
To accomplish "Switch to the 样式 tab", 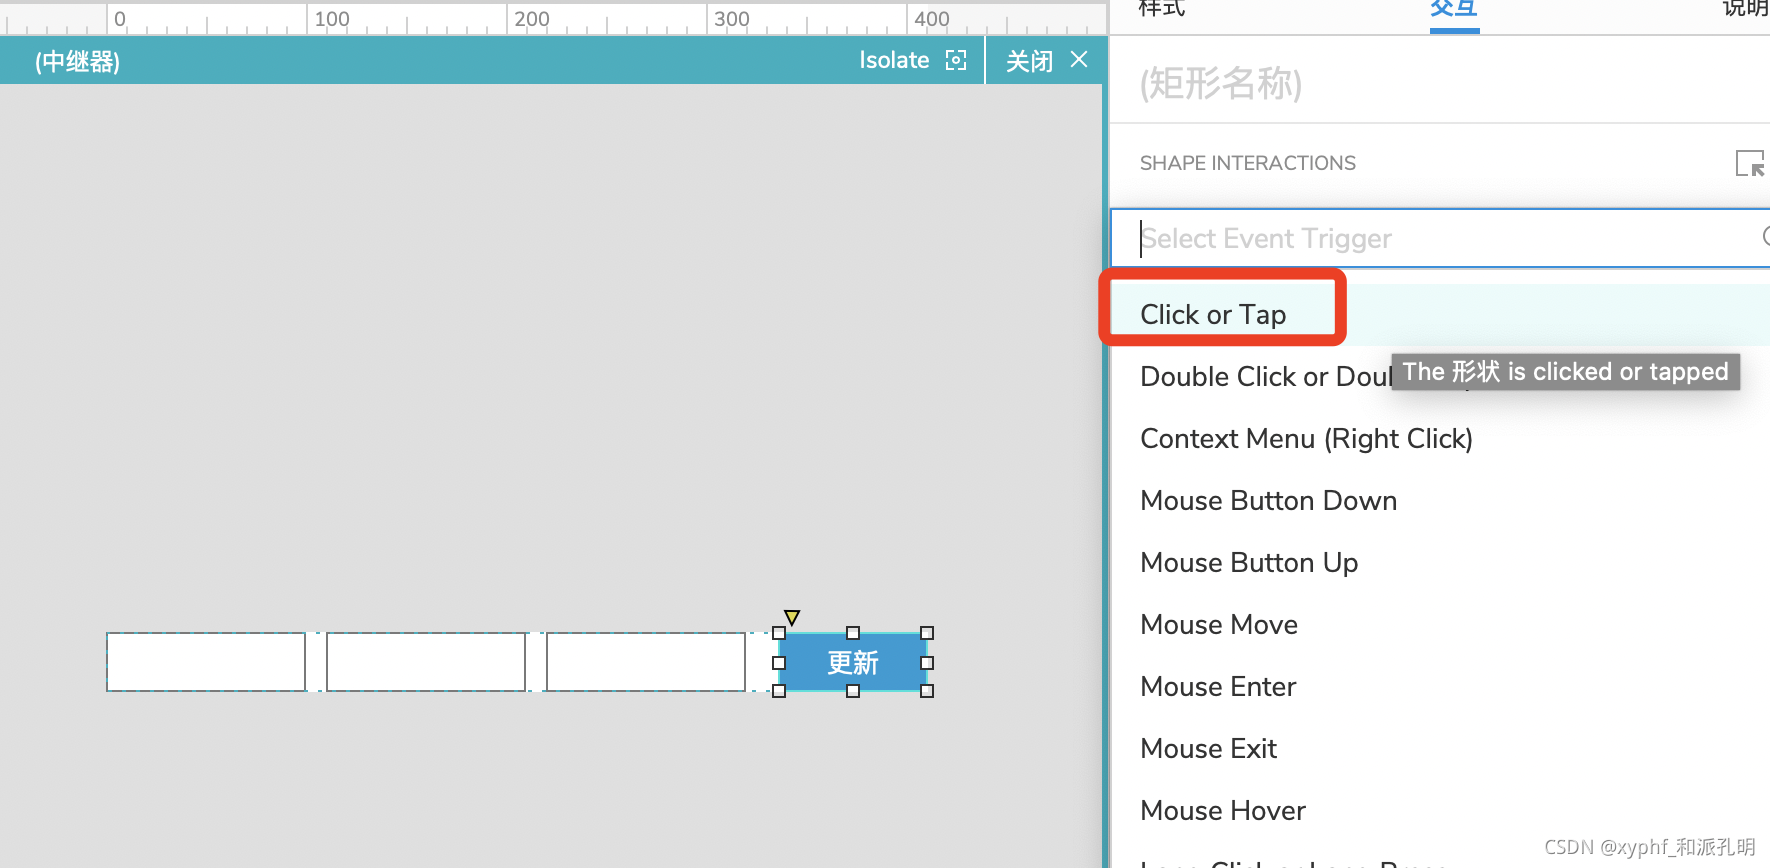I will [1162, 9].
